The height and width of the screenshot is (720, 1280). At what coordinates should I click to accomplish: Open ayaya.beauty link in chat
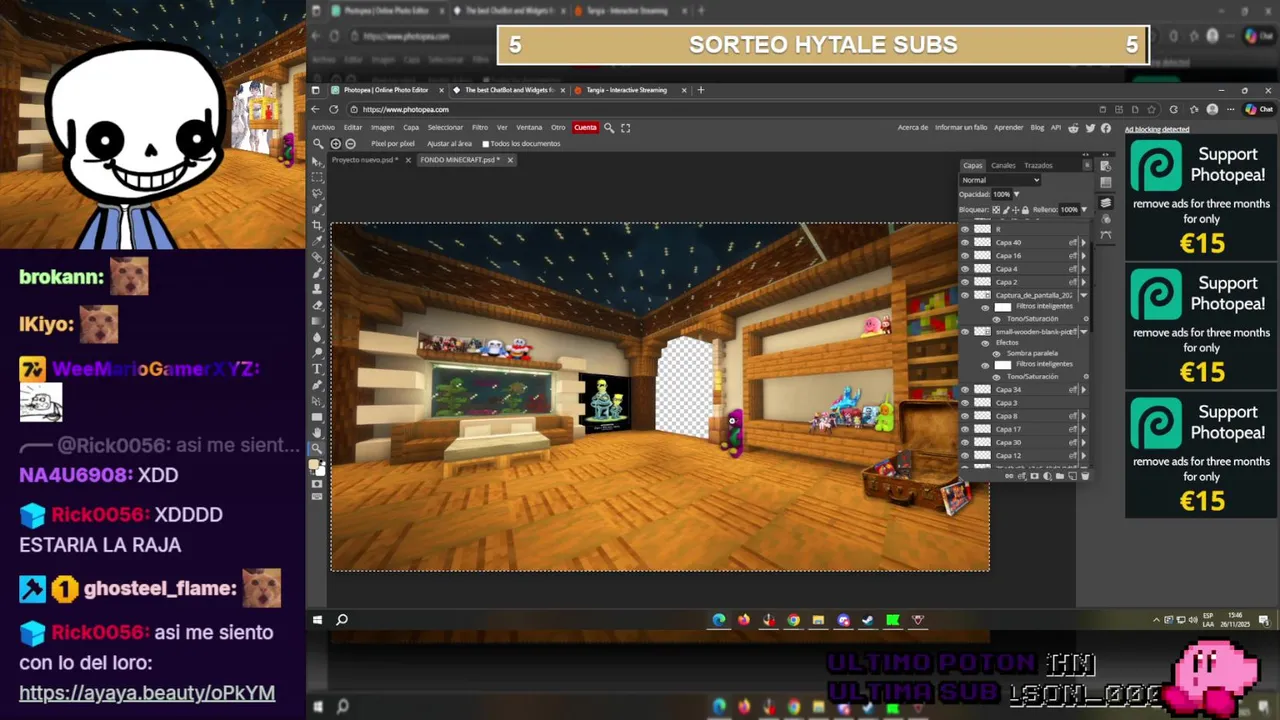(x=147, y=693)
